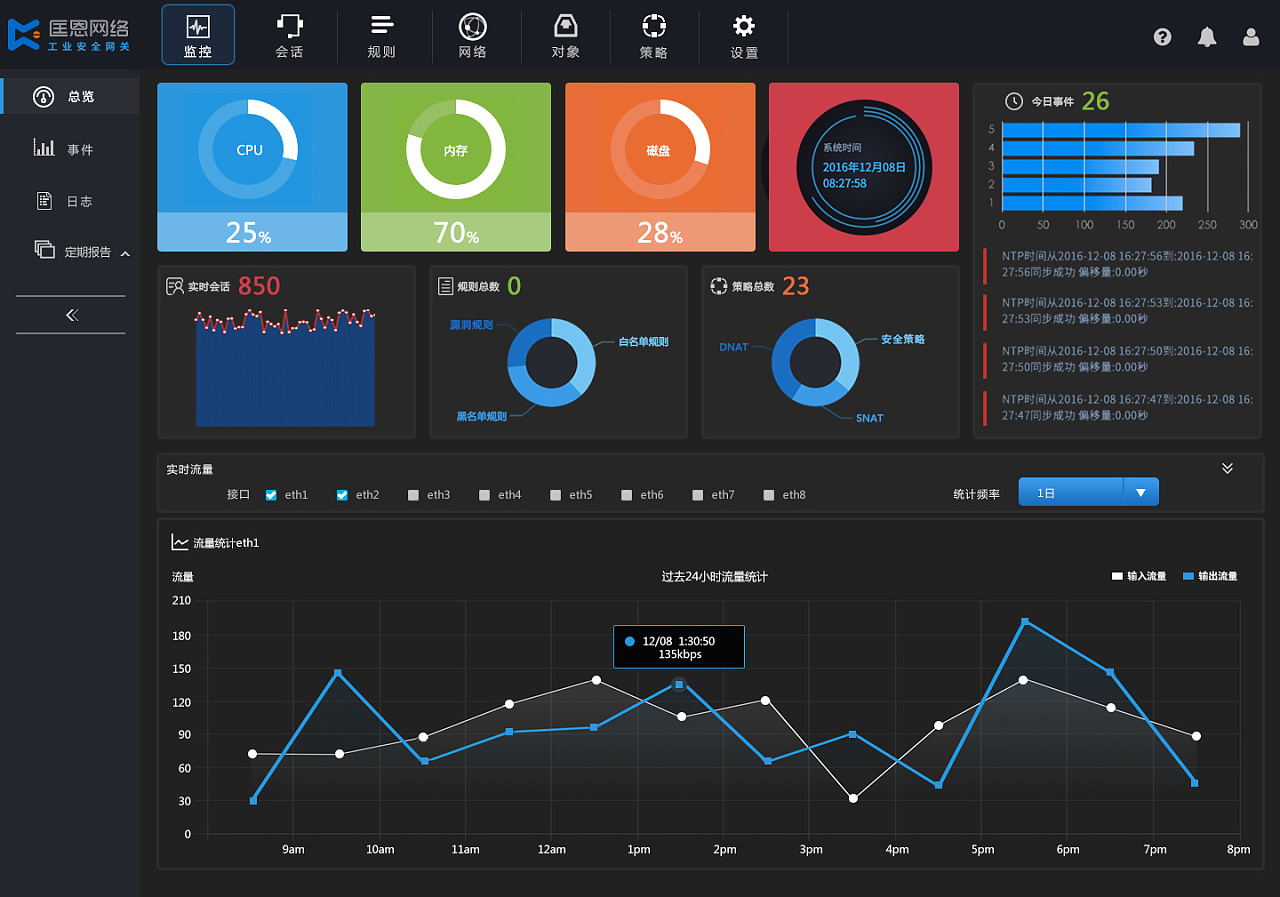1280x897 pixels.
Task: Click the 规则总数 document icon
Action: tap(446, 287)
